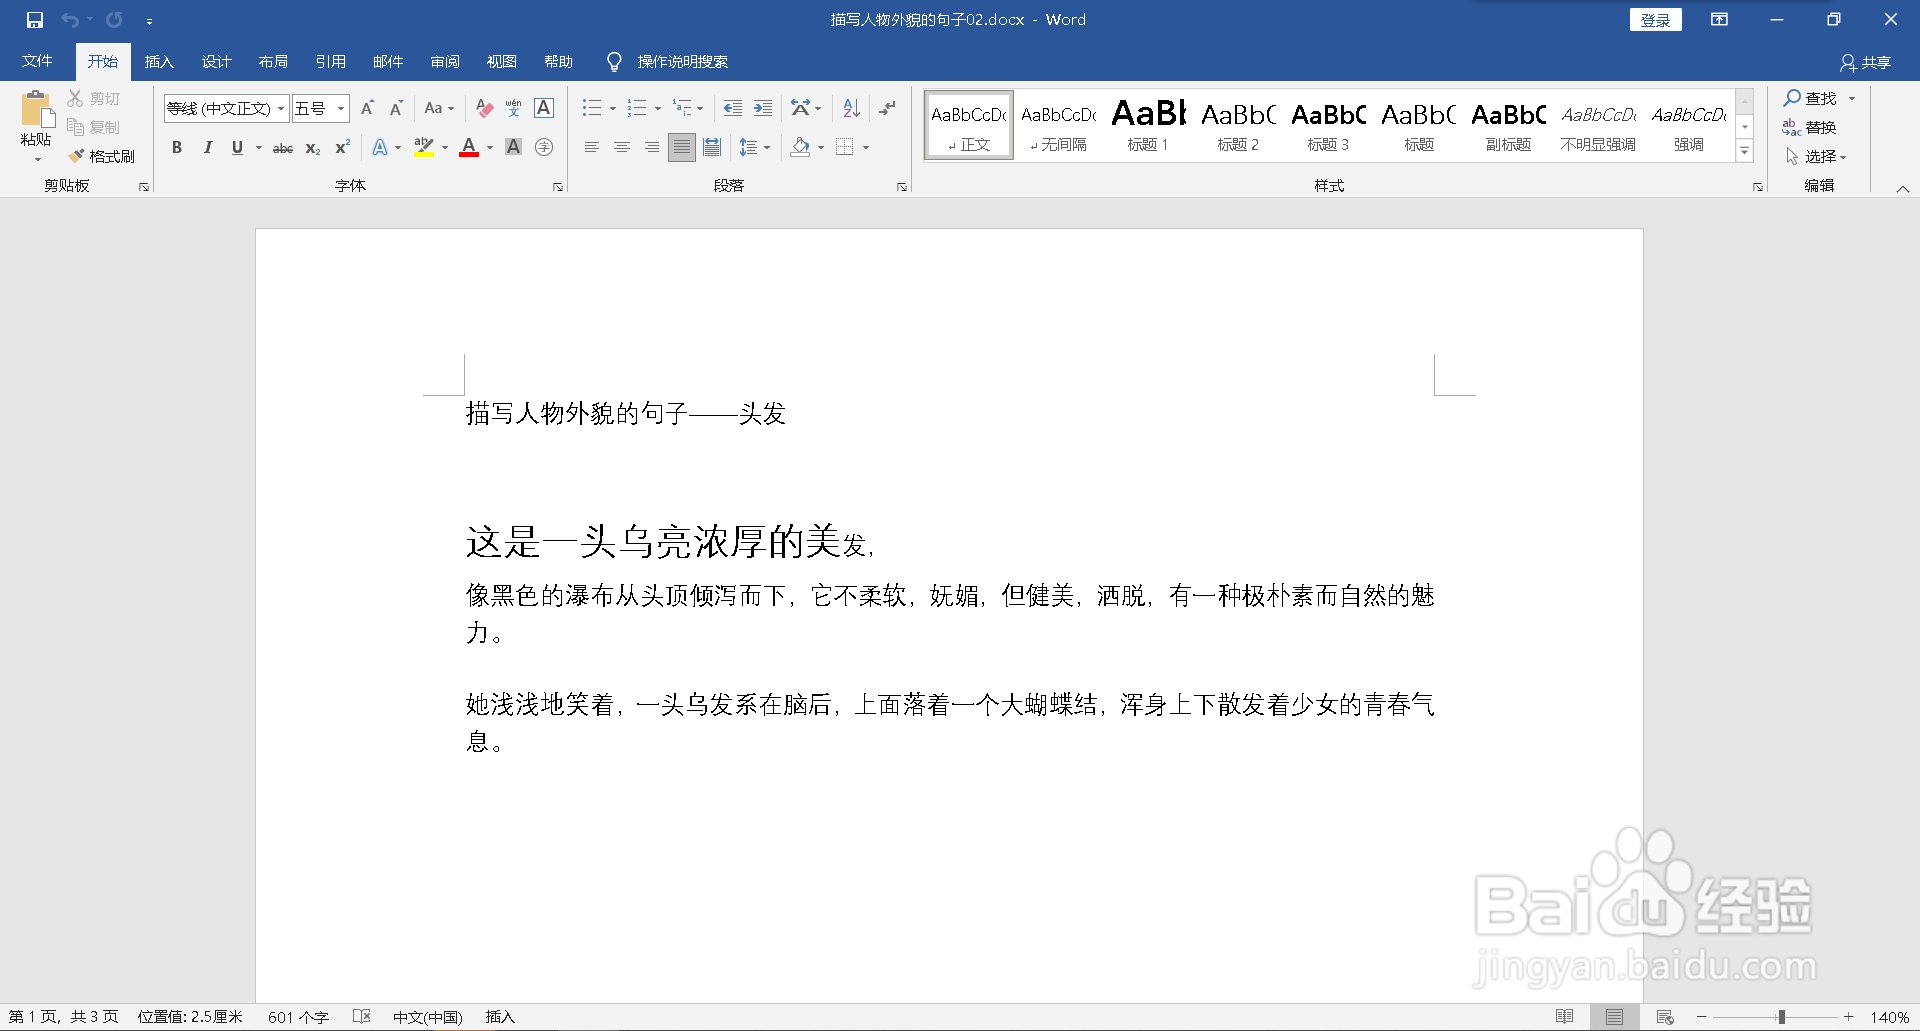
Task: Toggle the bullet list formatting
Action: tap(592, 108)
